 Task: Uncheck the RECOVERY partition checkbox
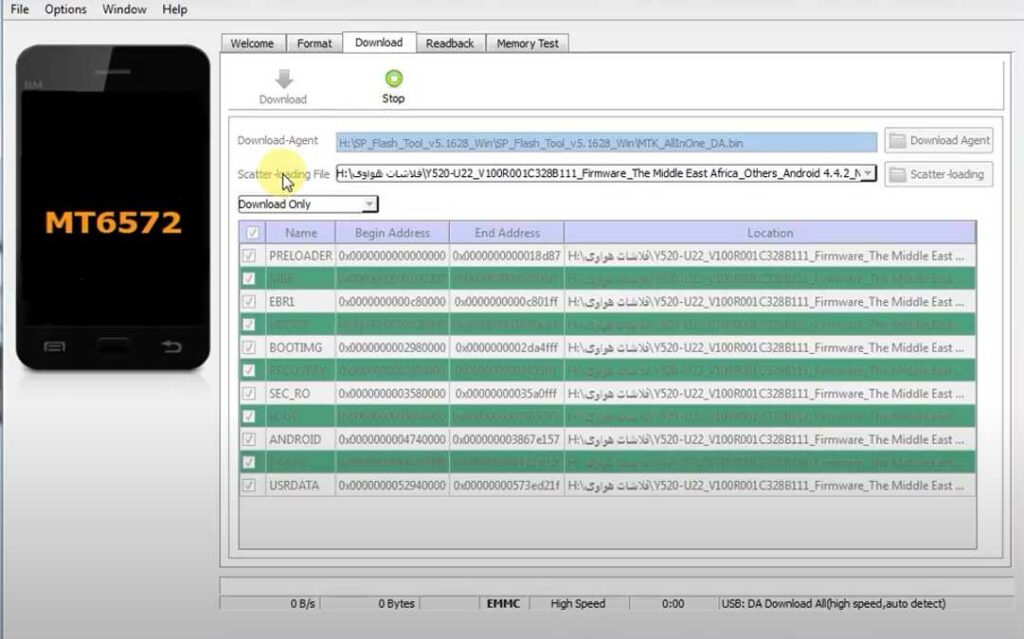click(x=249, y=370)
